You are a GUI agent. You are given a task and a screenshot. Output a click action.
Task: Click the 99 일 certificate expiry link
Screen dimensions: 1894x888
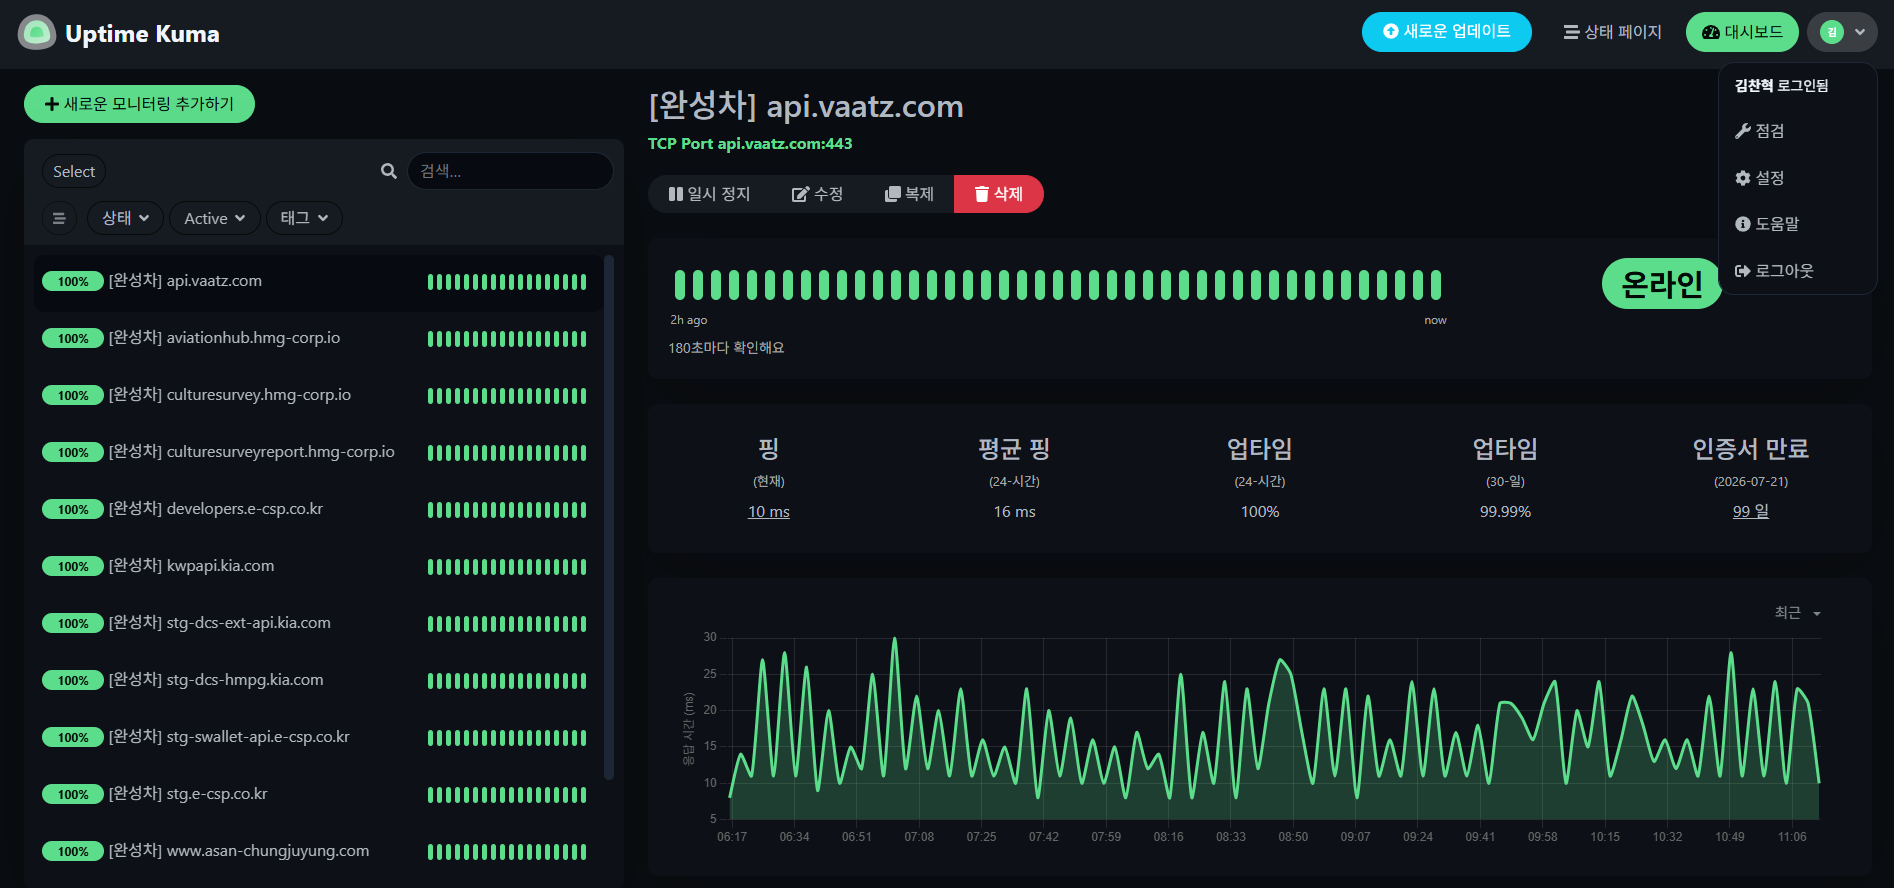tap(1751, 512)
